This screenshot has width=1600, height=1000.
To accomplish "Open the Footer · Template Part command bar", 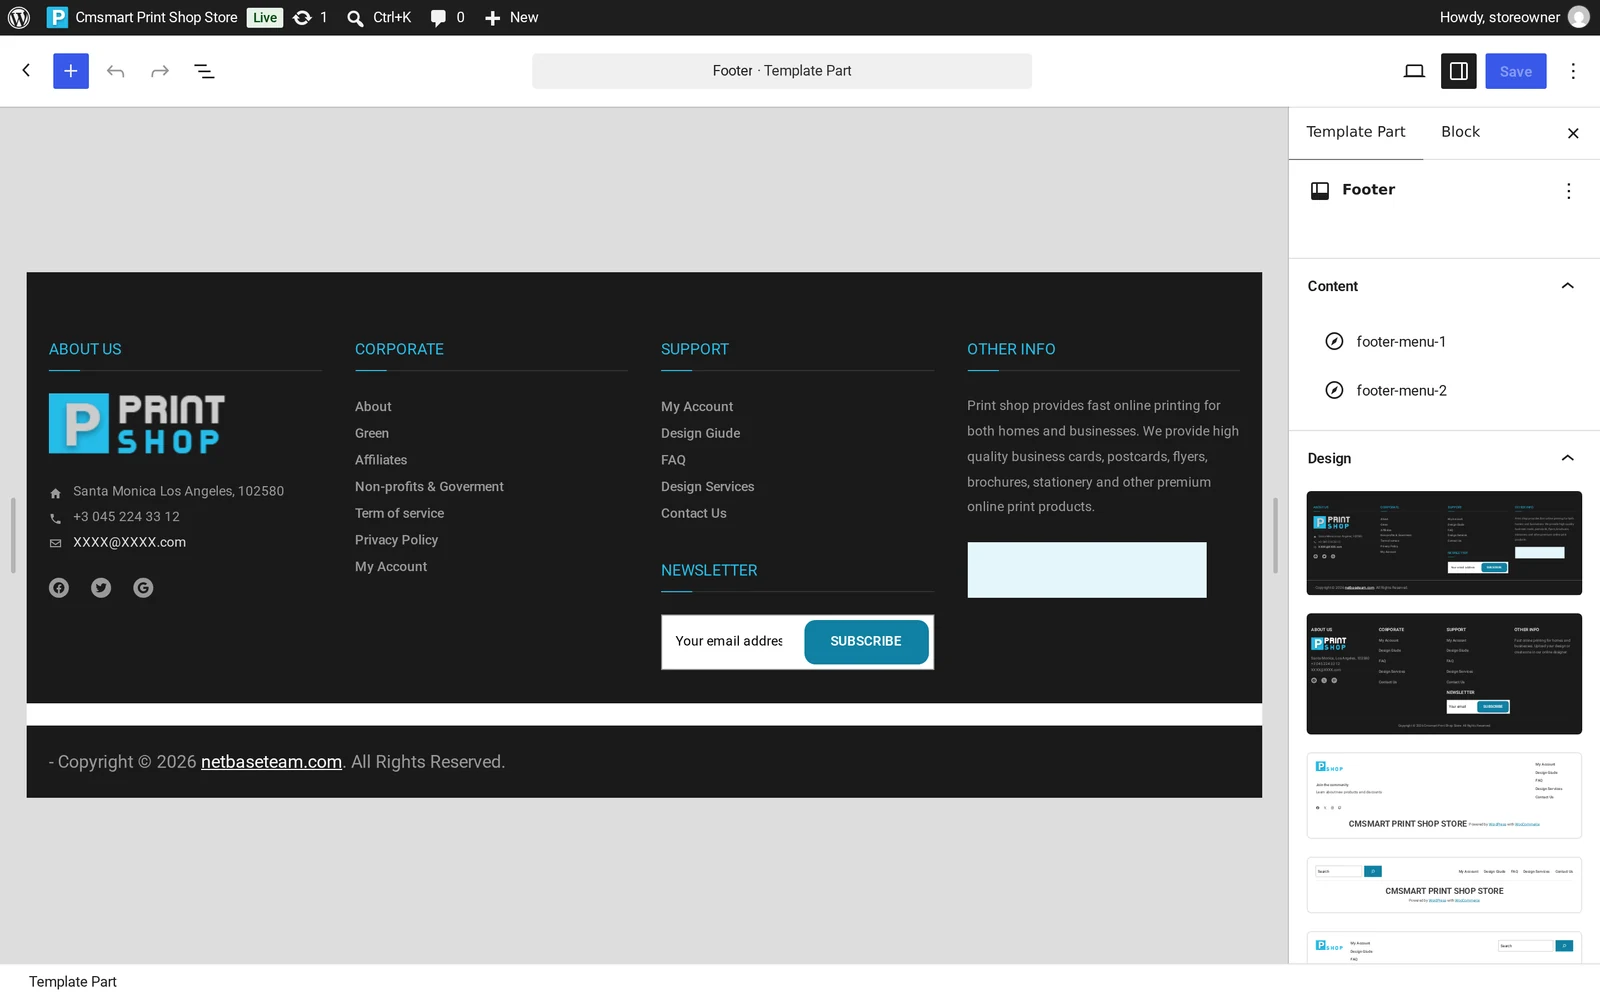I will point(782,71).
